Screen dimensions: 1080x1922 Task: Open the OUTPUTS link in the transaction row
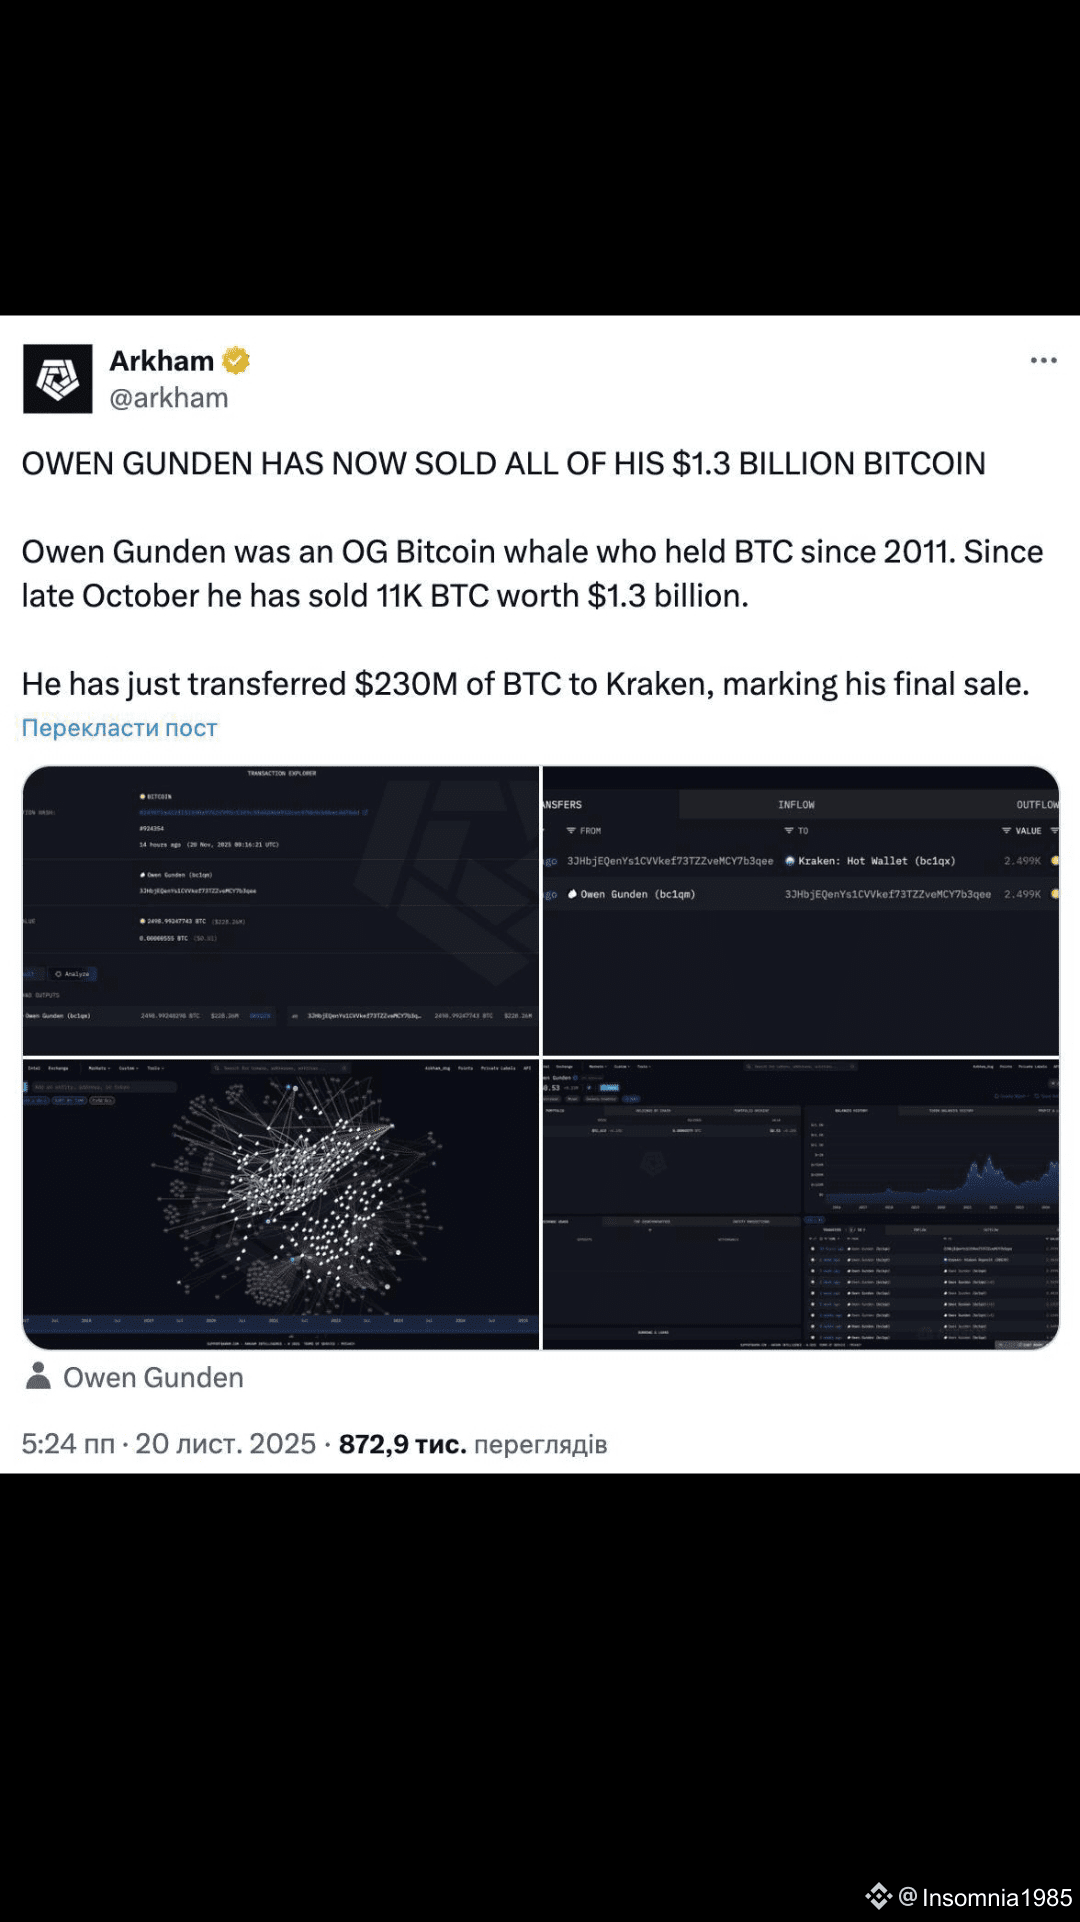coord(260,1016)
